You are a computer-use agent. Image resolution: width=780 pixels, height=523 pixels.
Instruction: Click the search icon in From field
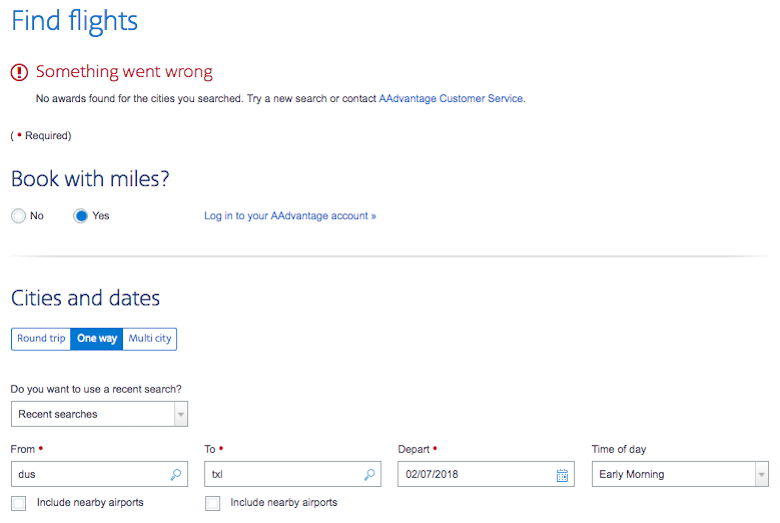tap(176, 474)
